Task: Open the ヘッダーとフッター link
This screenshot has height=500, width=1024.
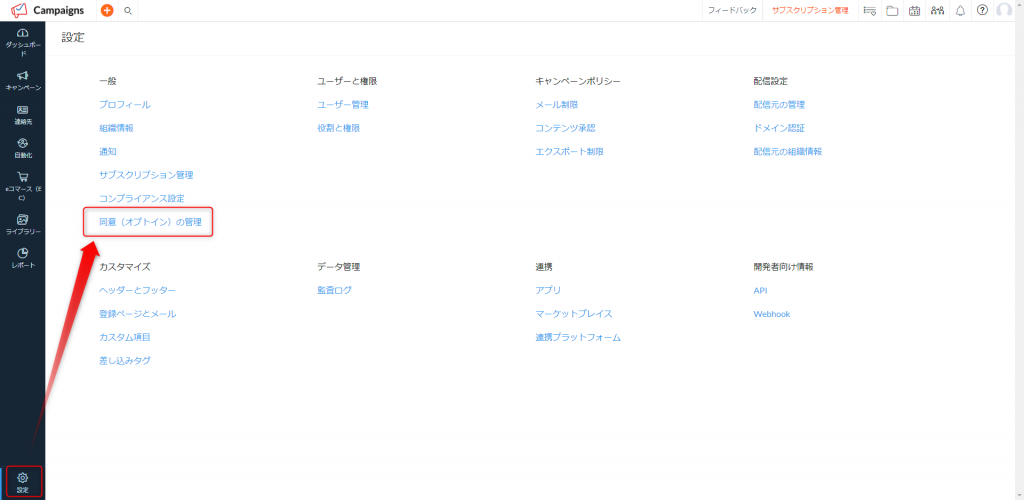Action: pos(137,290)
